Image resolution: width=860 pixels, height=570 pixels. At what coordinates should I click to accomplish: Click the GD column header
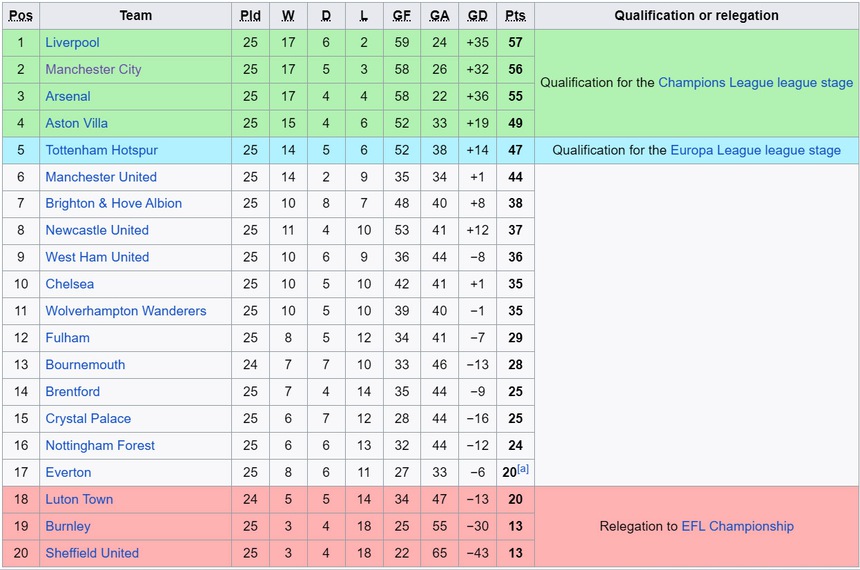tap(478, 16)
